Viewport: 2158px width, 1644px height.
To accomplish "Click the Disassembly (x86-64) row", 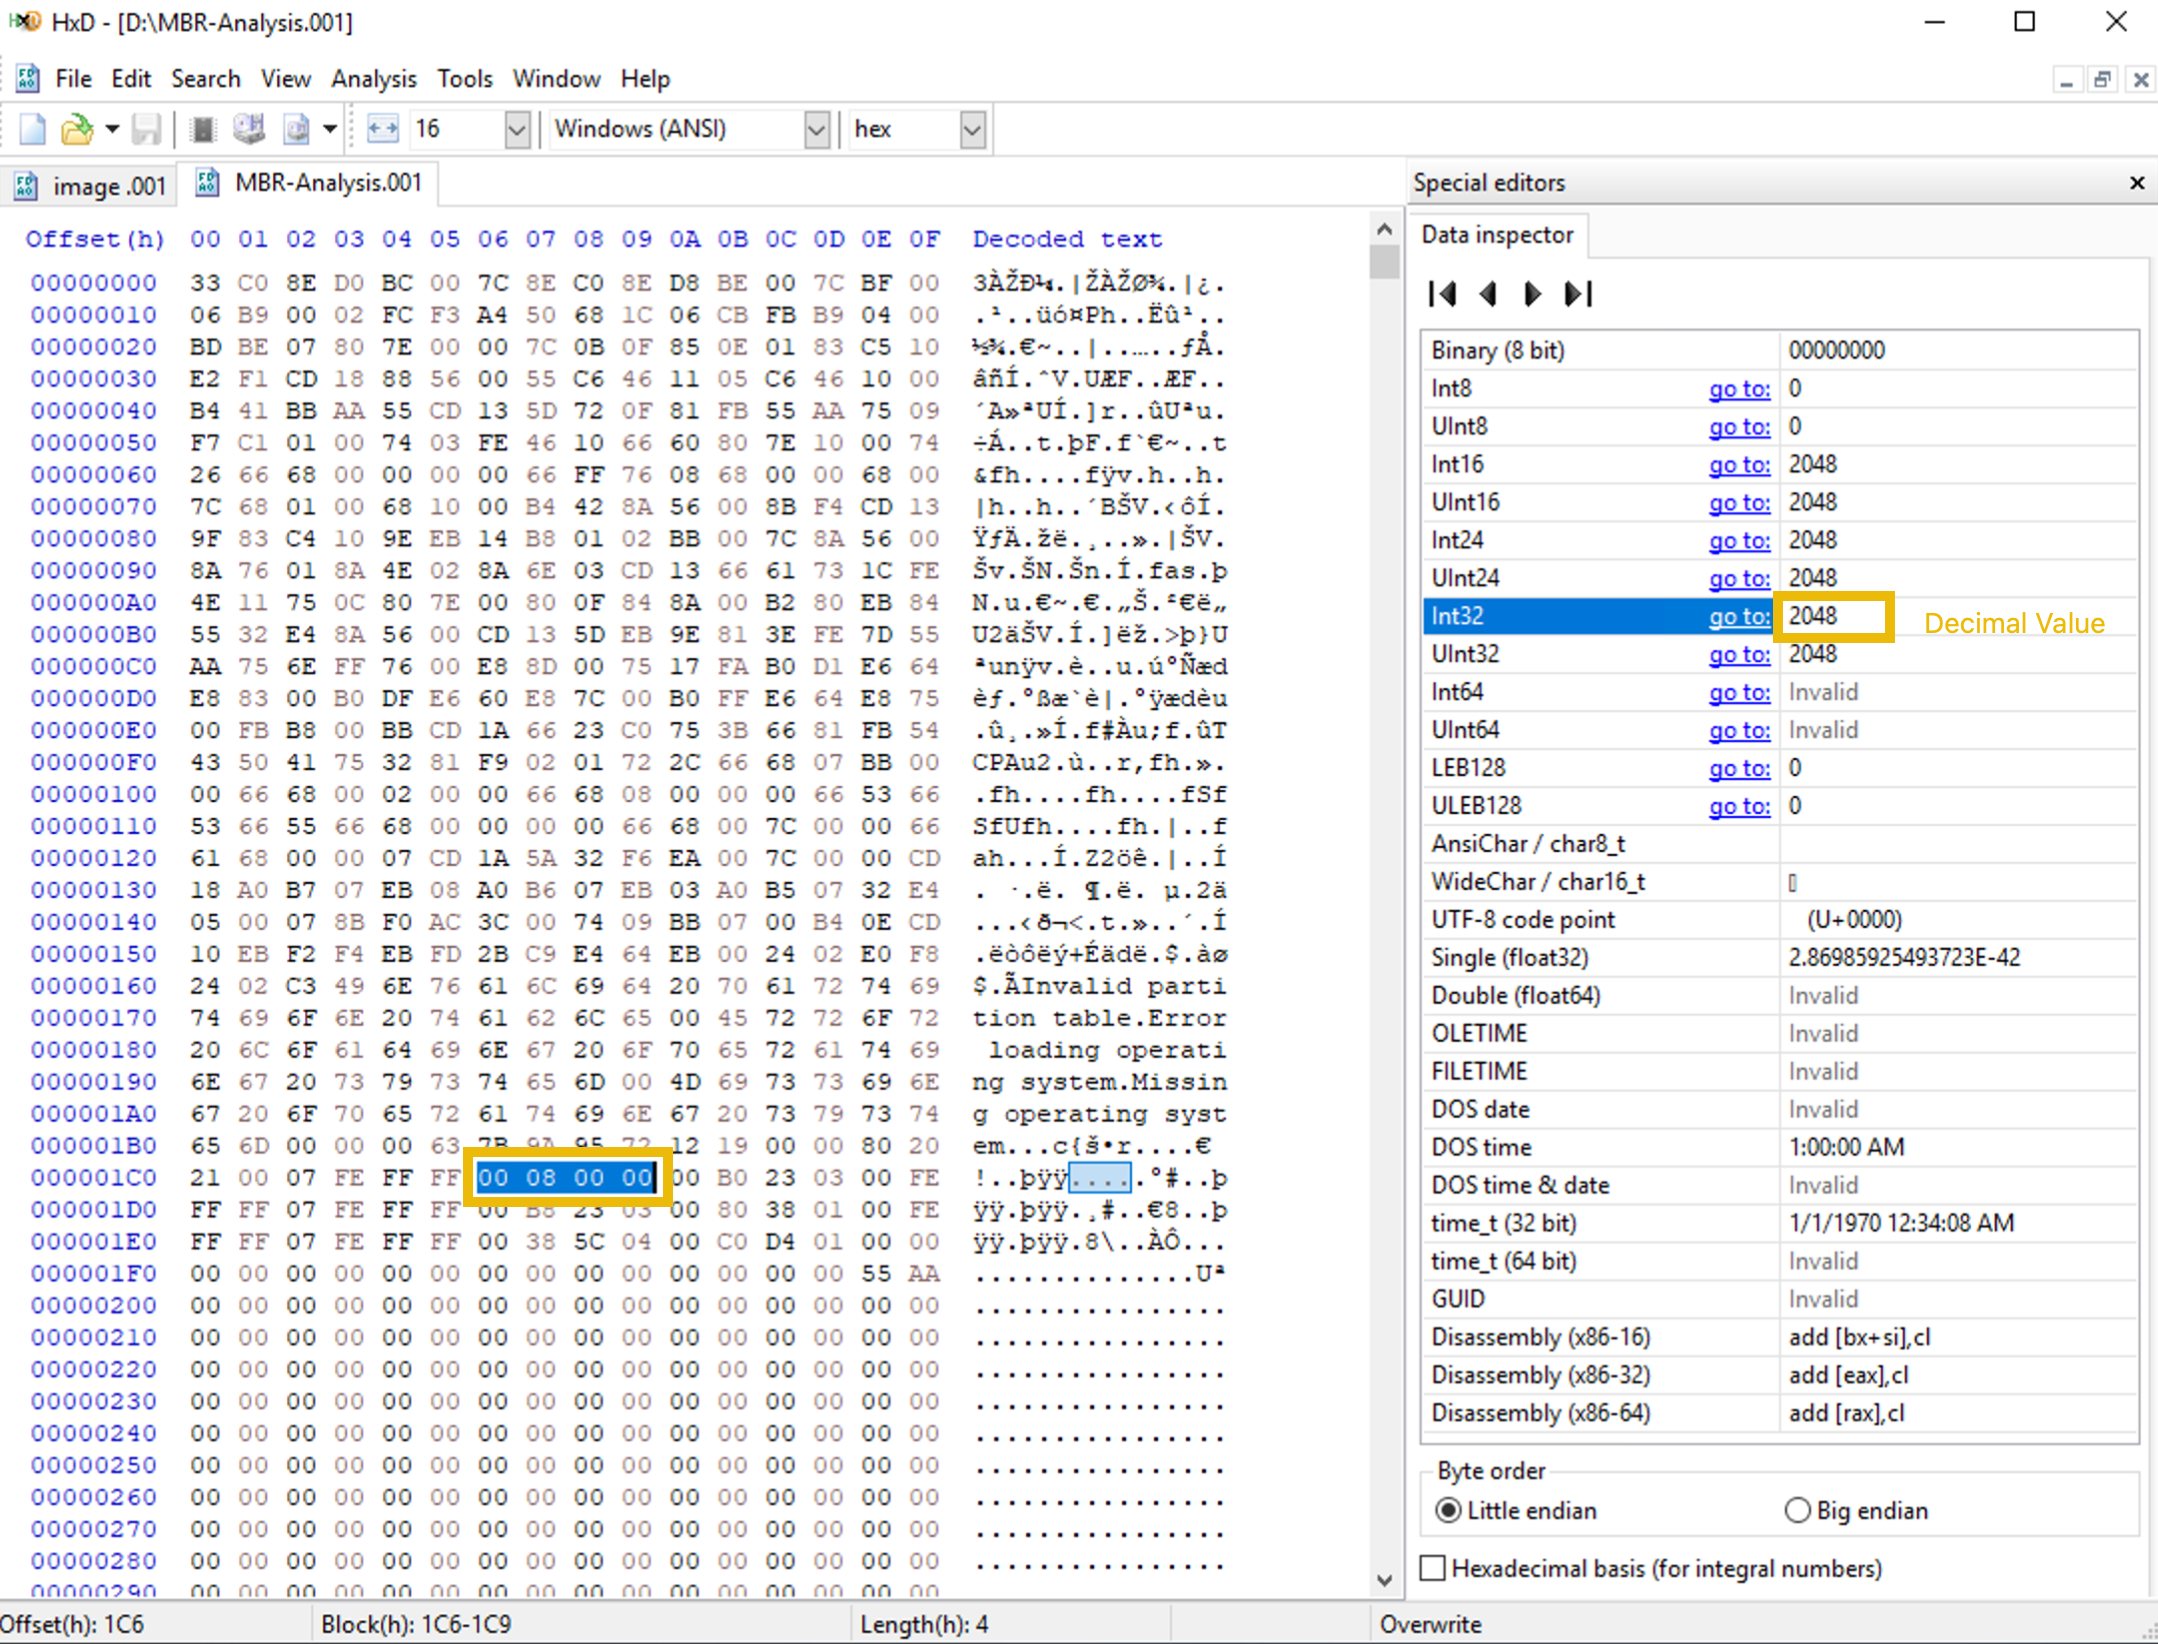I will click(x=1779, y=1414).
